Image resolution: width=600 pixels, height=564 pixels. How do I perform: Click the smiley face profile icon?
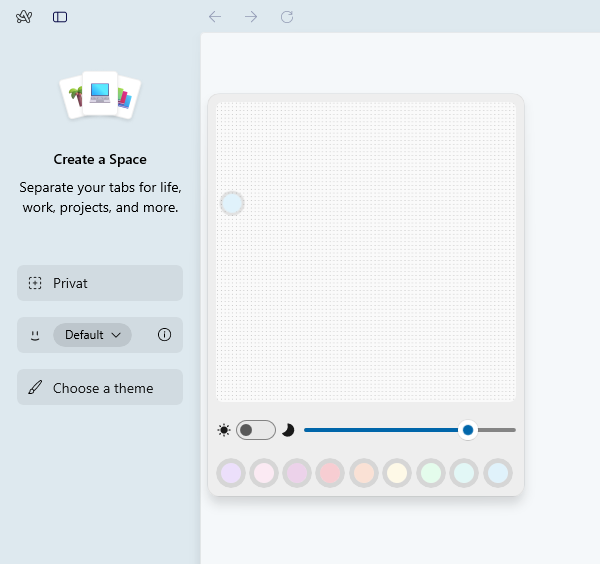point(35,336)
